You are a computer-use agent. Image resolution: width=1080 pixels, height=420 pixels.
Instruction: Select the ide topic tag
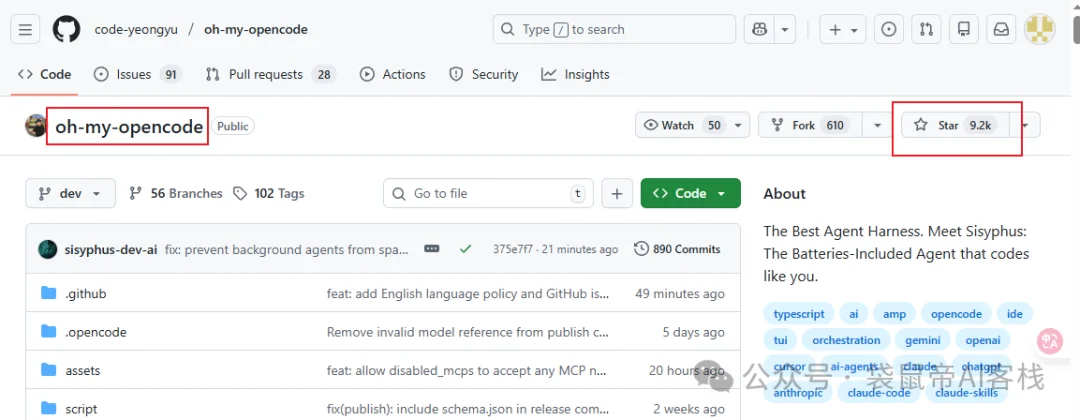[1015, 314]
